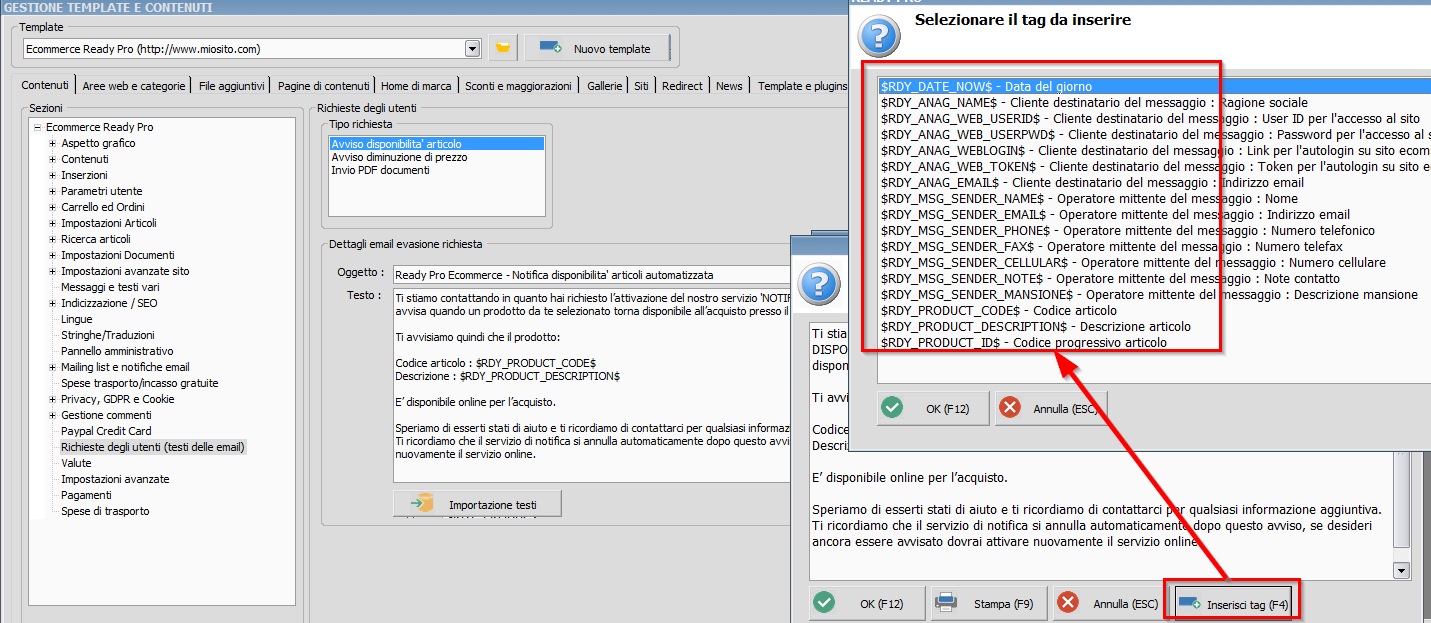Screen dimensions: 1431x623
Task: Click Annulla (ESC) in text editor dialog
Action: tap(1109, 603)
